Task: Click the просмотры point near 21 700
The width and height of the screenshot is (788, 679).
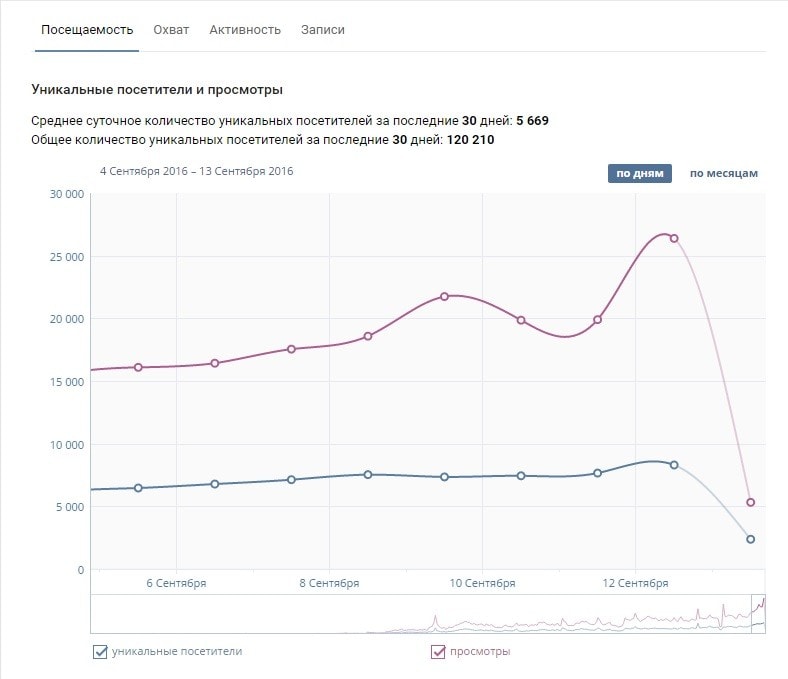Action: [445, 296]
